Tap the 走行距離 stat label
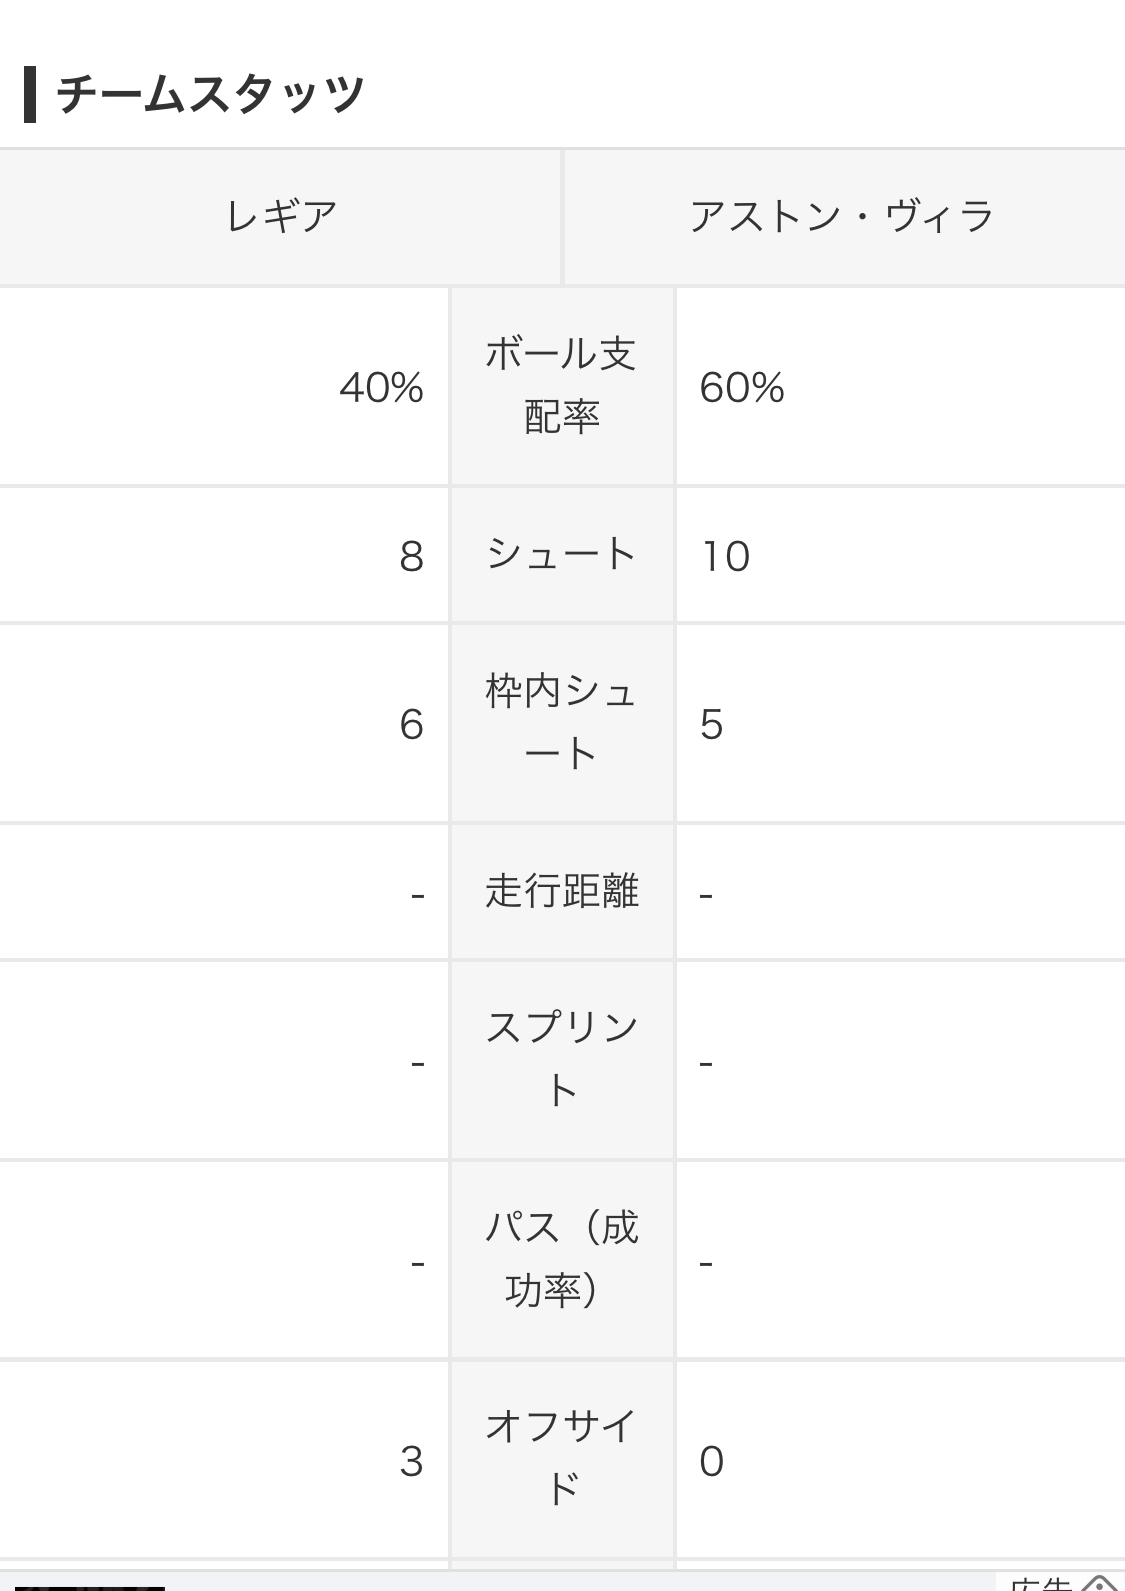The width and height of the screenshot is (1125, 1591). tap(561, 890)
